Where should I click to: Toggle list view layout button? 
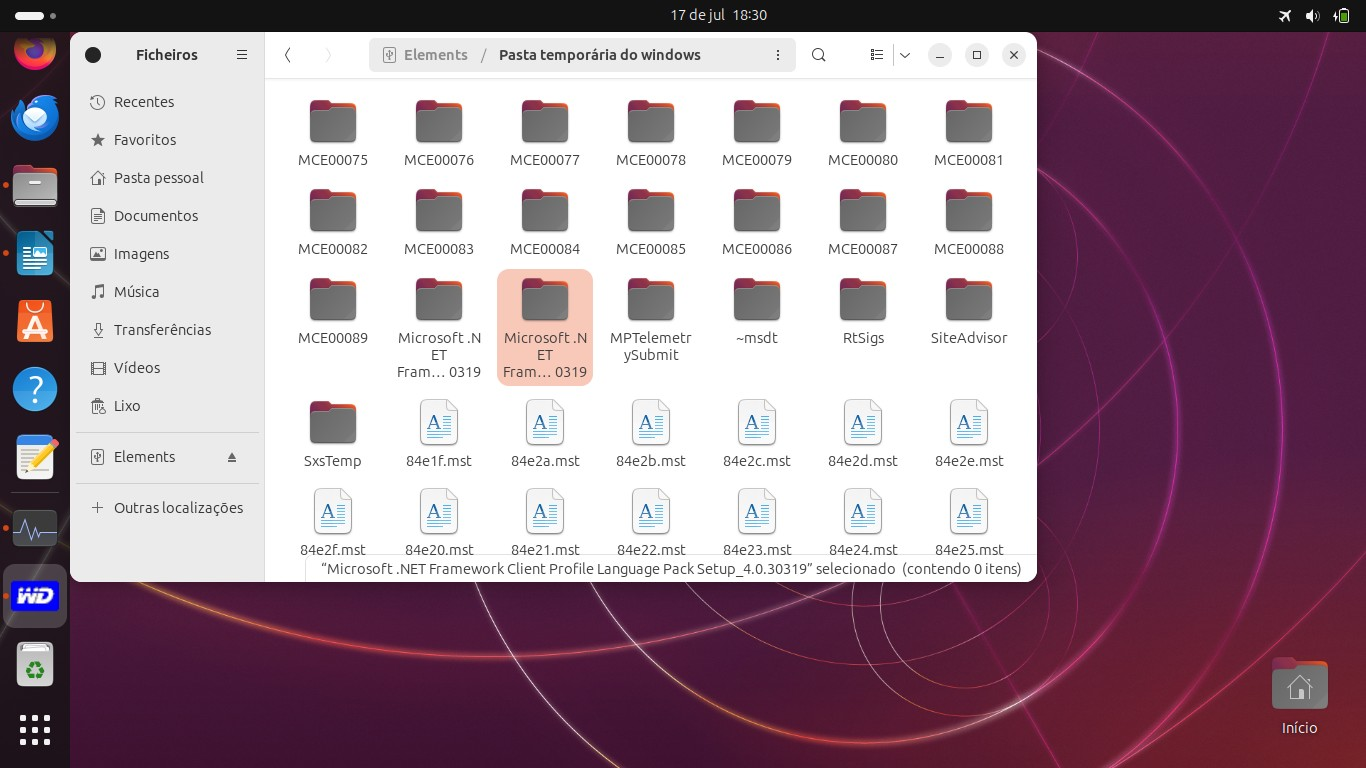877,55
